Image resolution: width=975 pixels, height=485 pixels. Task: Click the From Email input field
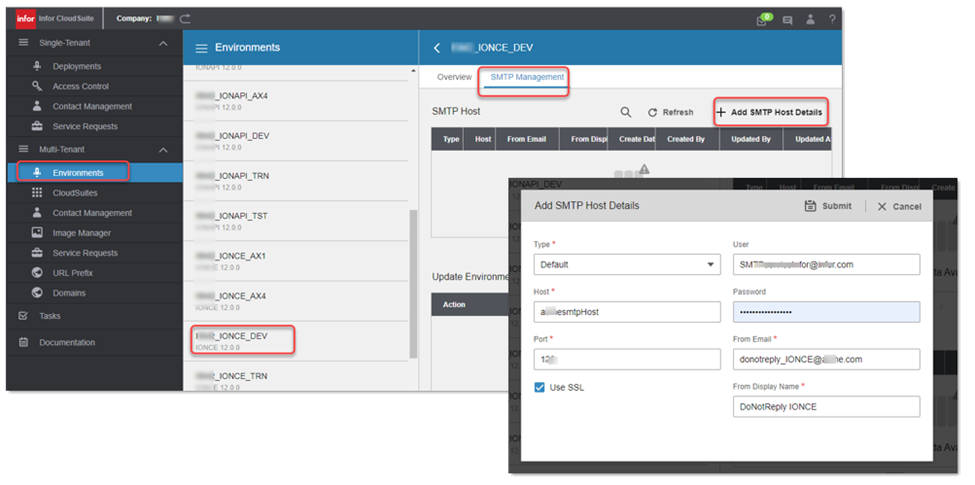pyautogui.click(x=826, y=359)
